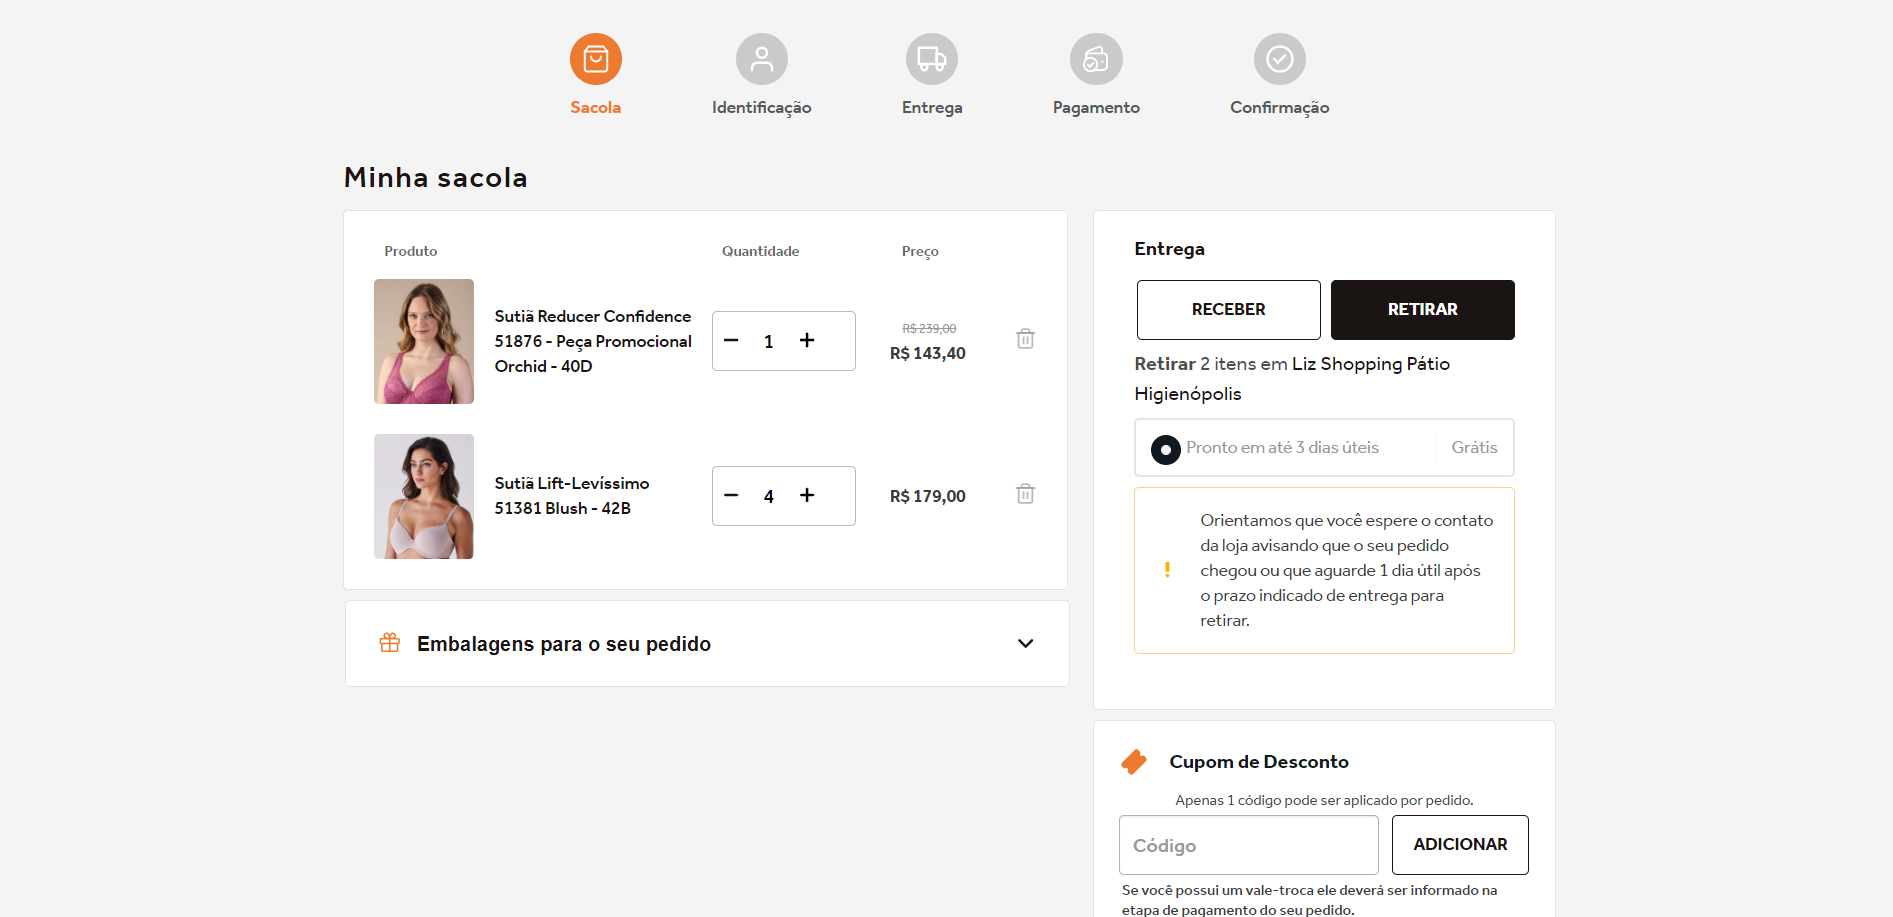Click the Confirmação checkmark step icon
The width and height of the screenshot is (1893, 917).
(1280, 60)
